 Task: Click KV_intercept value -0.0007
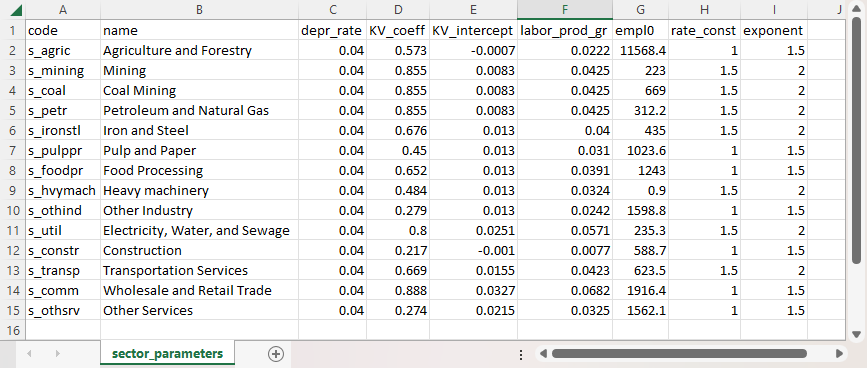473,50
